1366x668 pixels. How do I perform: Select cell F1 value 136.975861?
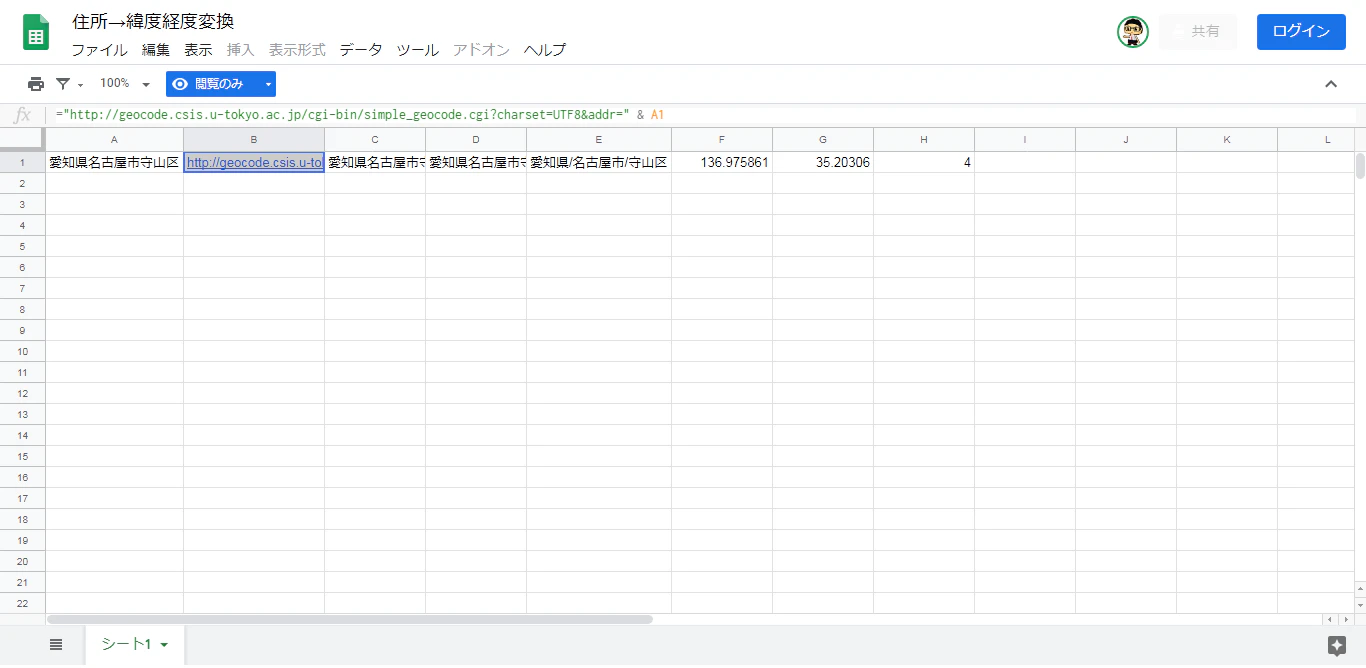[x=722, y=162]
